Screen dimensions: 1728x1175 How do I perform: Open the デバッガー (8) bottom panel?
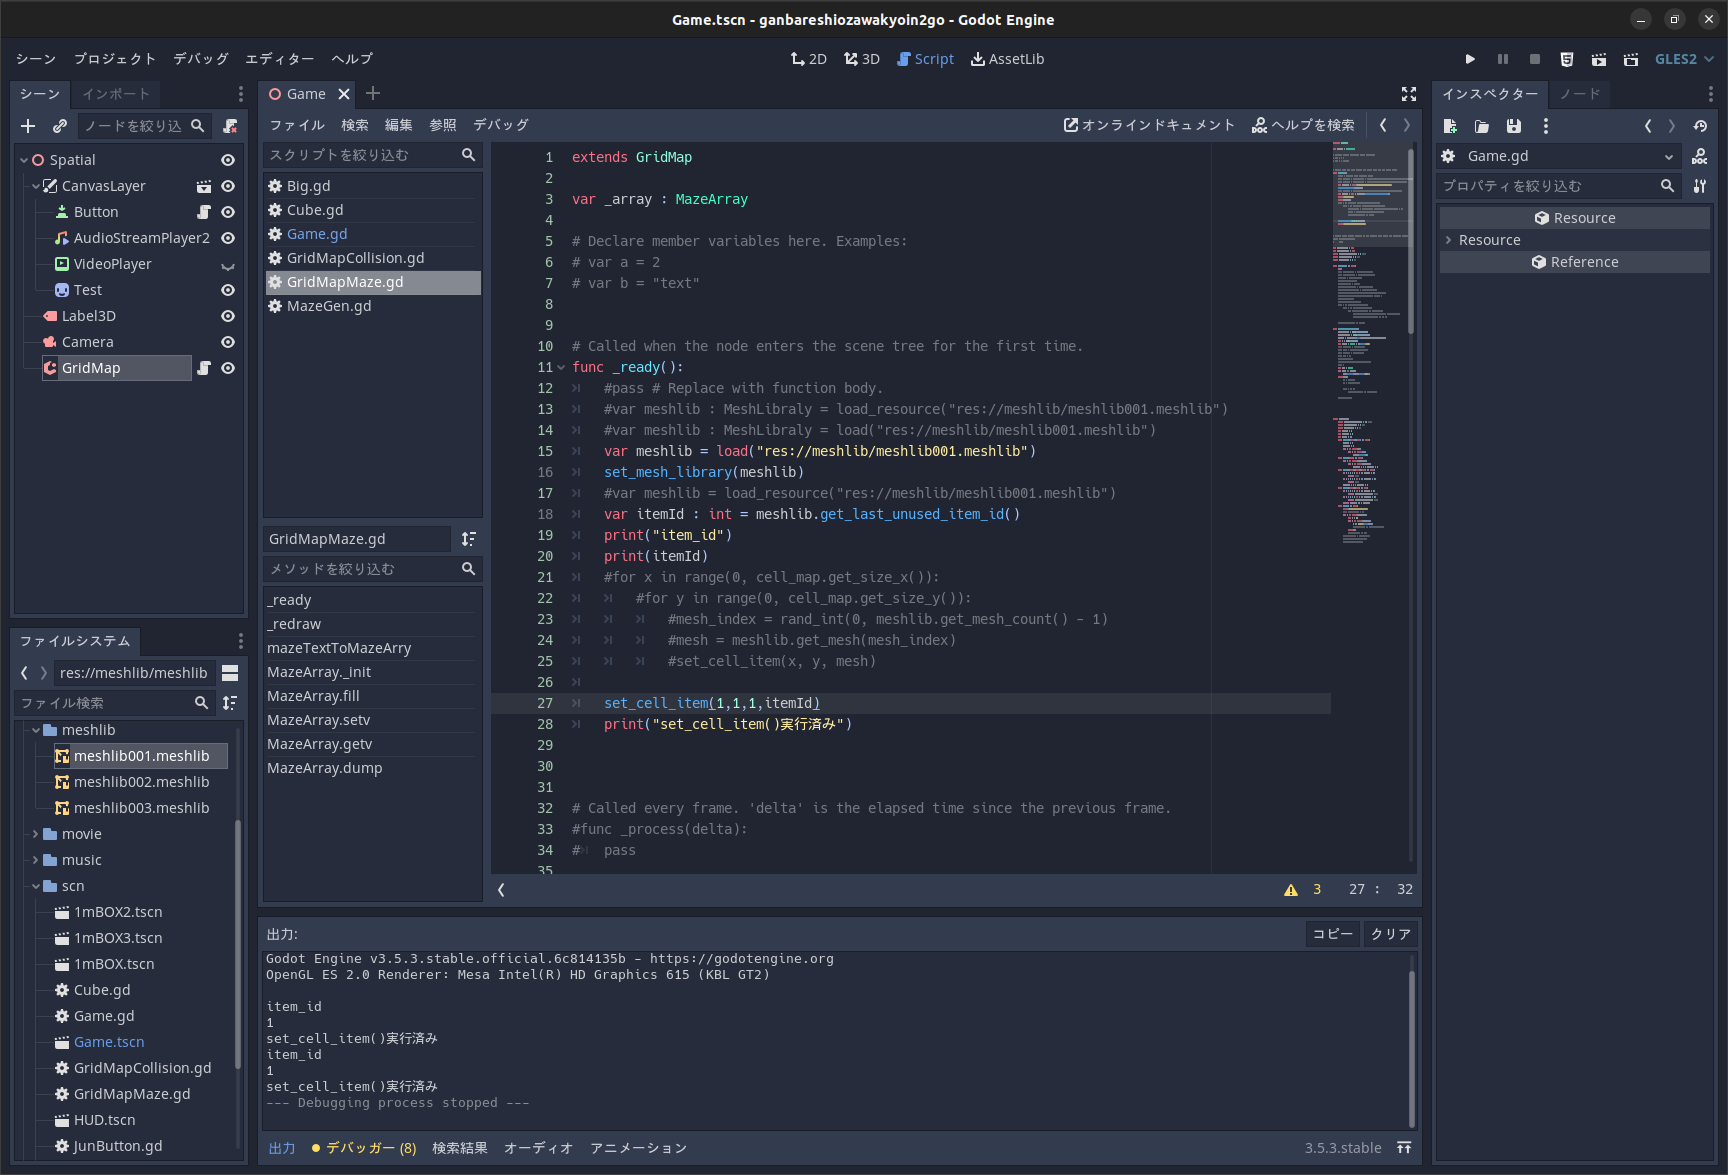(x=364, y=1148)
